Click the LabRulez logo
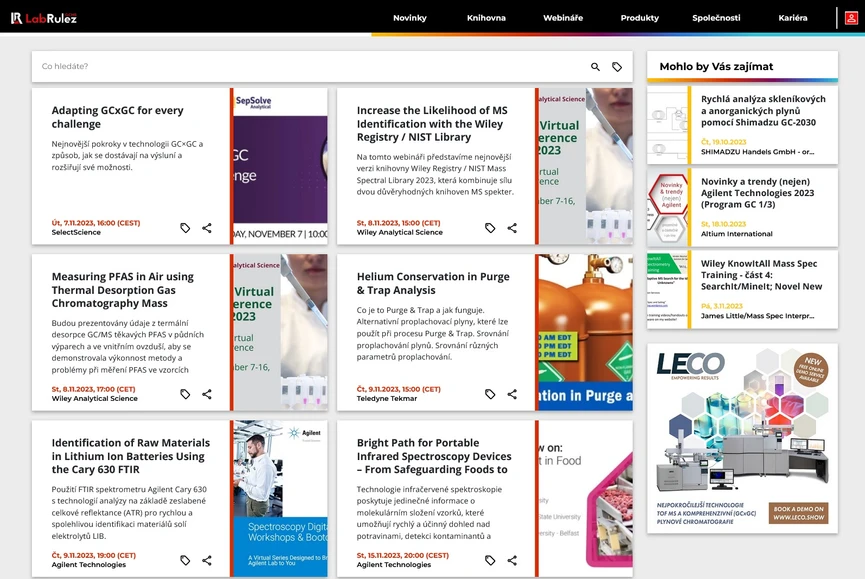 [x=44, y=18]
